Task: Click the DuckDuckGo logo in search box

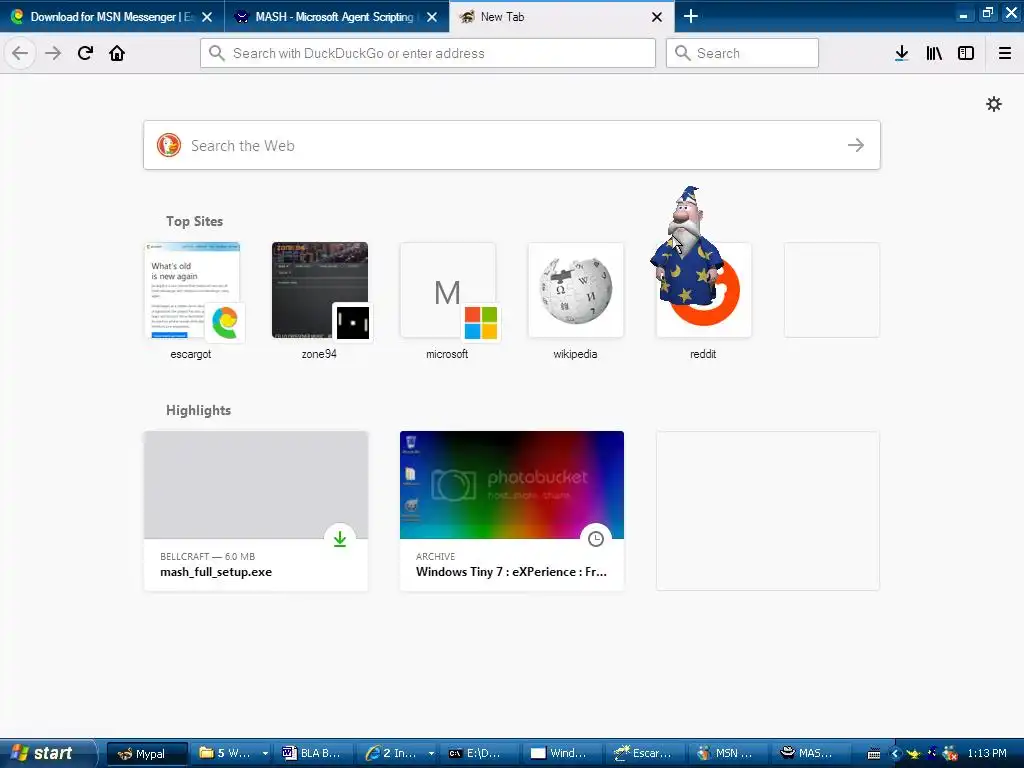Action: coord(168,145)
